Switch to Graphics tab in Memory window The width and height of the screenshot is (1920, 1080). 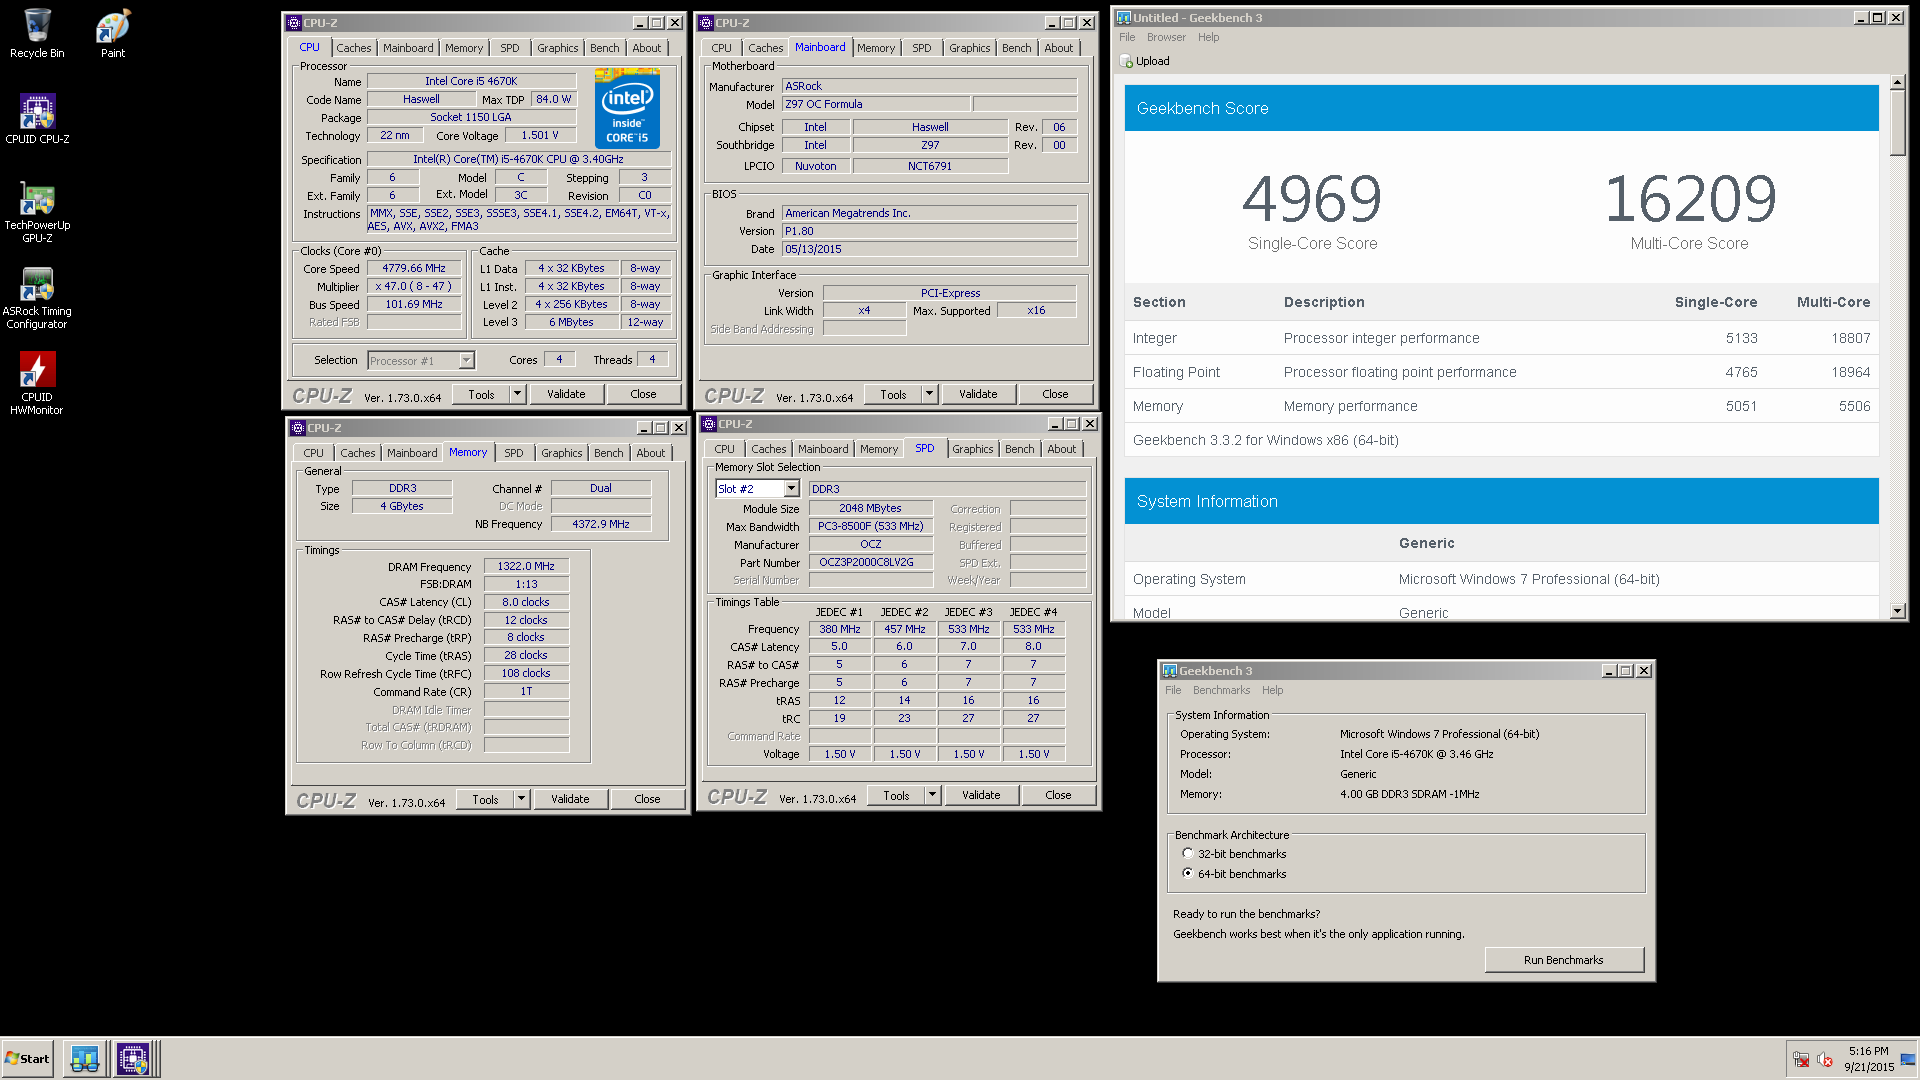561,453
